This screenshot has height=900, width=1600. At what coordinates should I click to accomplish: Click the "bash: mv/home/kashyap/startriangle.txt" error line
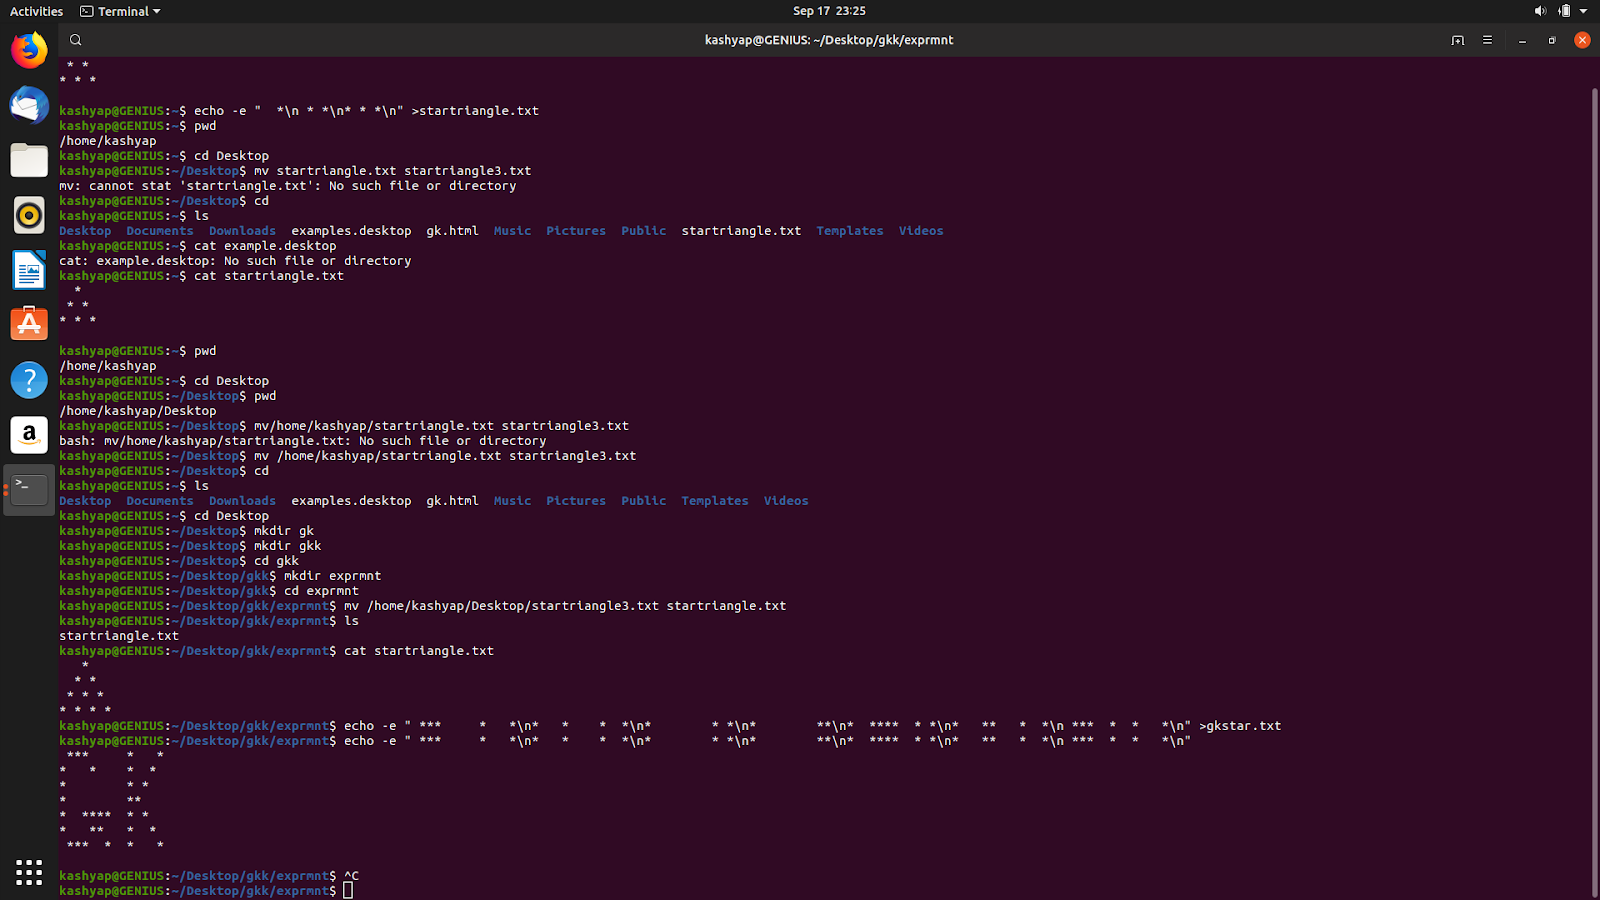point(303,441)
